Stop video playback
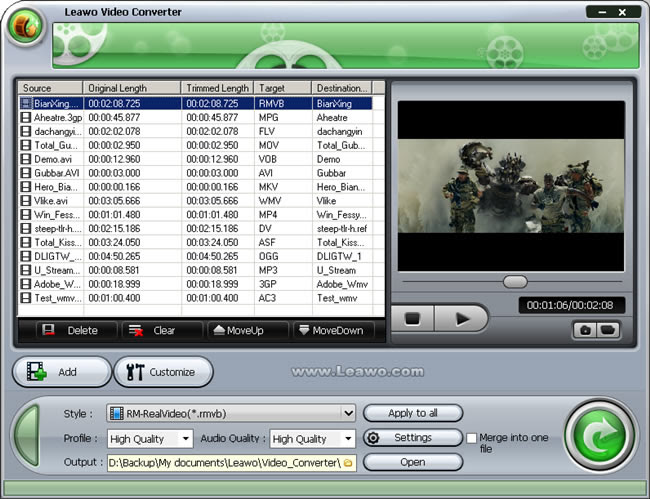650x499 pixels. [x=412, y=319]
